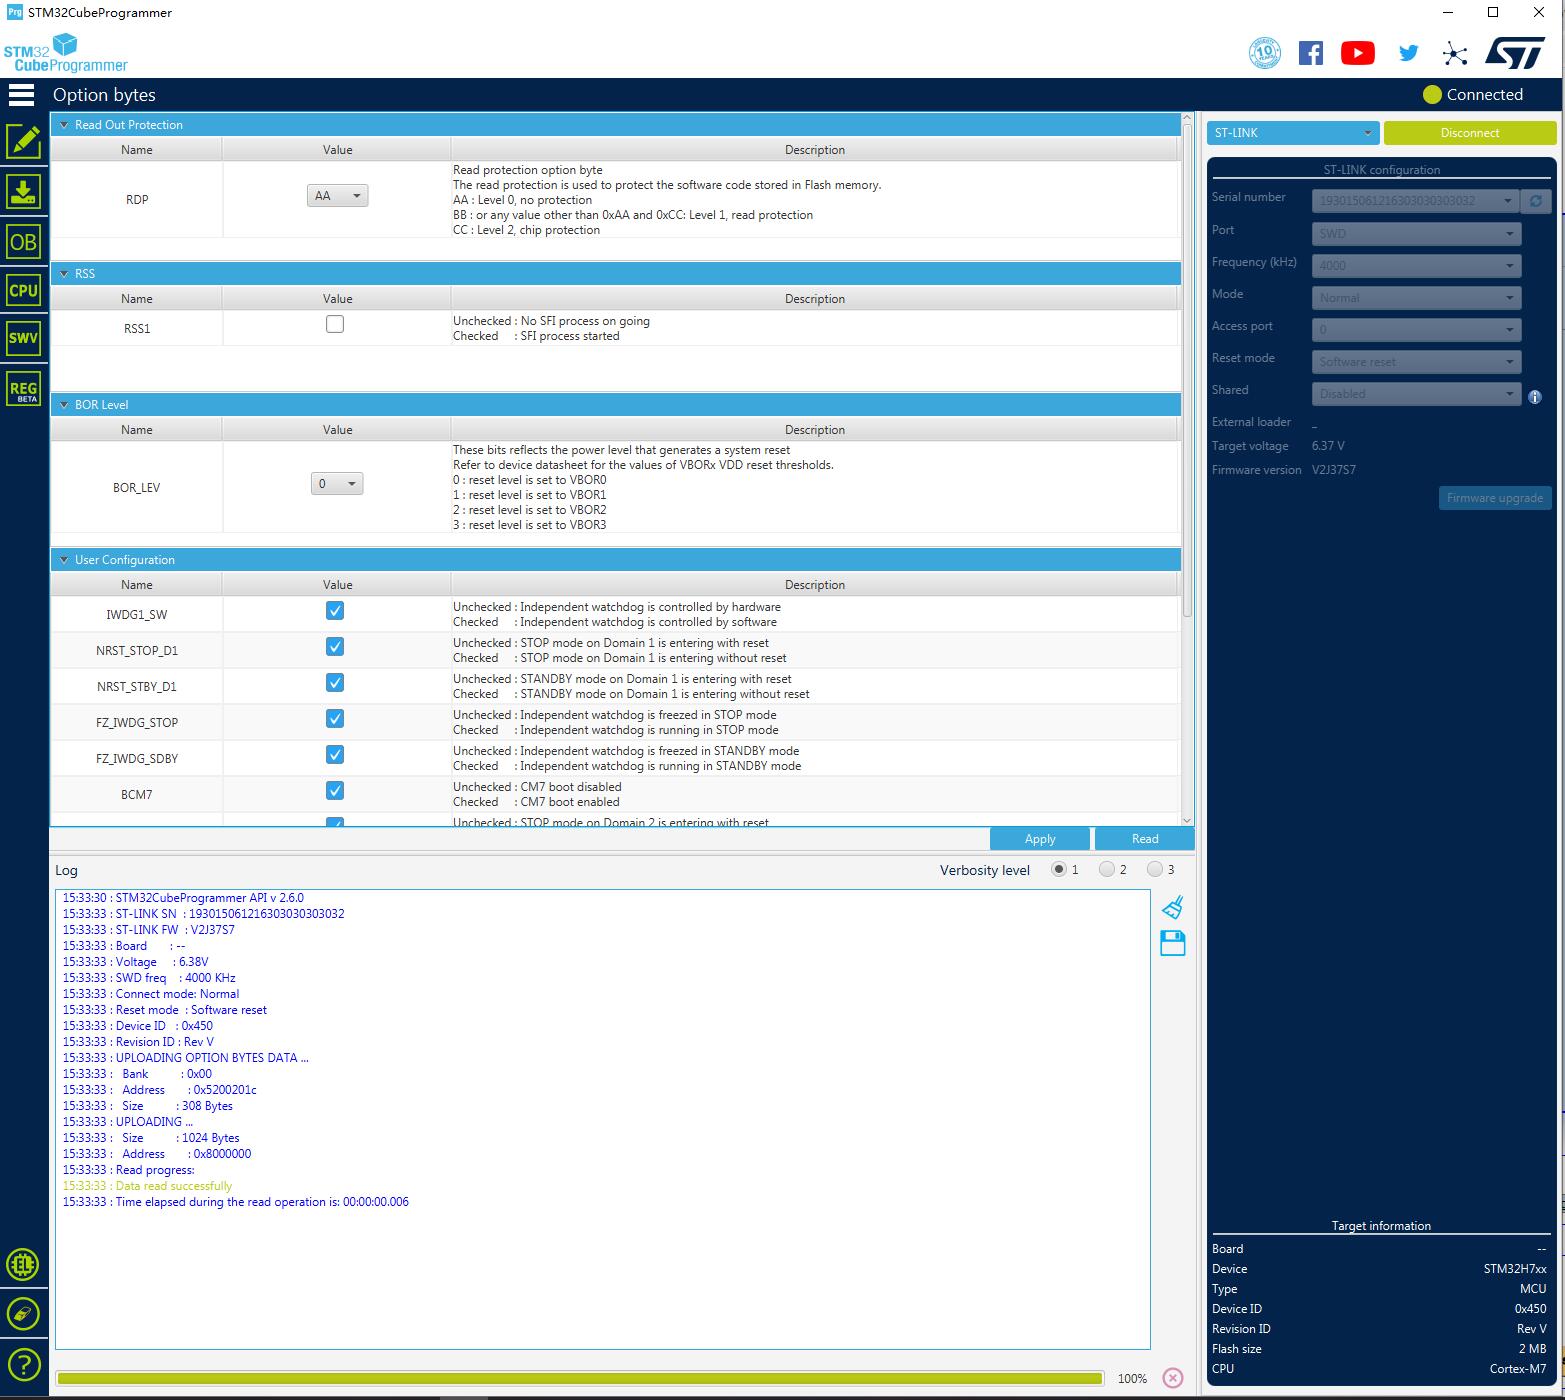Collapse the User Configuration section
Image resolution: width=1565 pixels, height=1400 pixels.
(64, 560)
